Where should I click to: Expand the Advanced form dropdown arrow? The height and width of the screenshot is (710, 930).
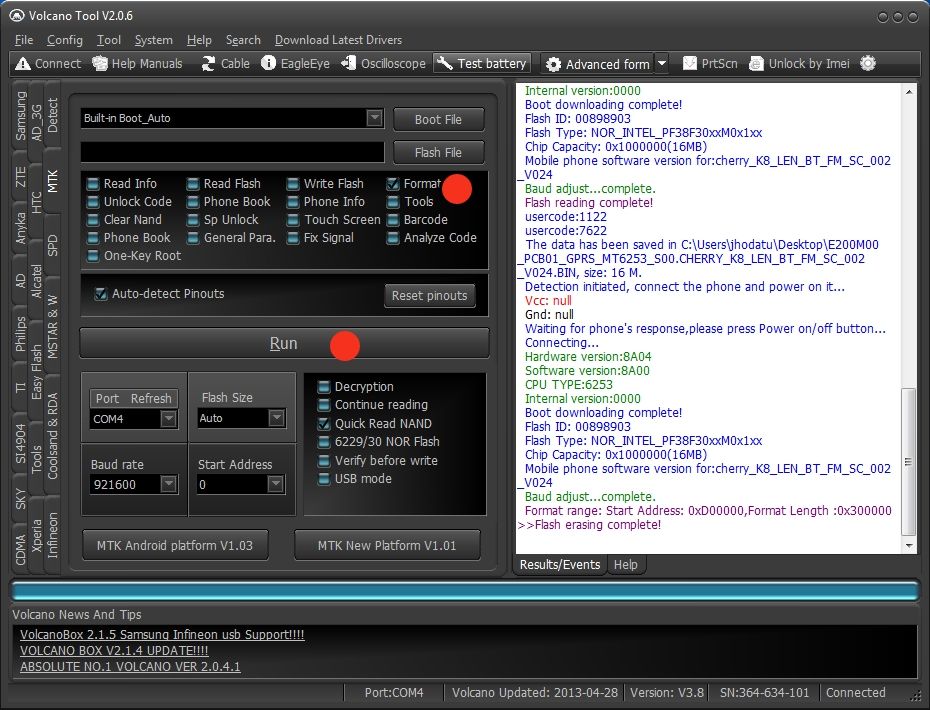pos(661,64)
